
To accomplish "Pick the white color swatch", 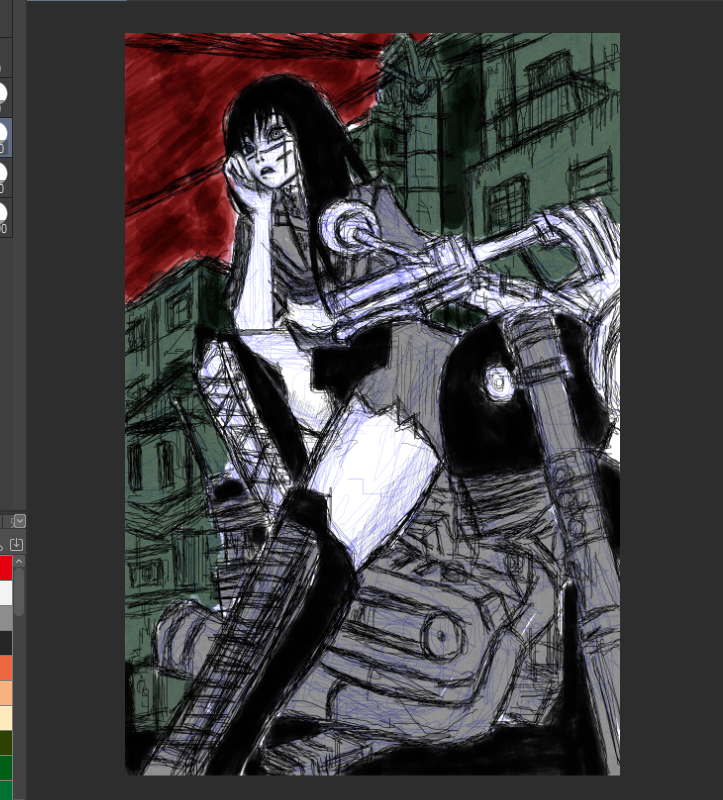I will [6, 593].
